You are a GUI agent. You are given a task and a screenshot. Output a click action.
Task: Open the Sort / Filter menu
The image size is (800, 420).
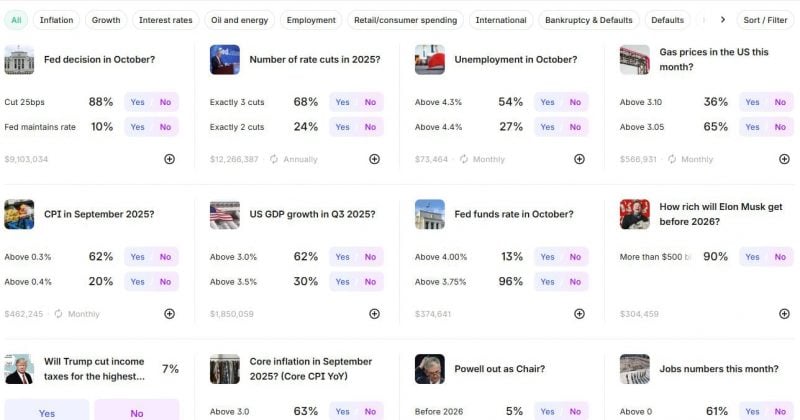pos(765,20)
